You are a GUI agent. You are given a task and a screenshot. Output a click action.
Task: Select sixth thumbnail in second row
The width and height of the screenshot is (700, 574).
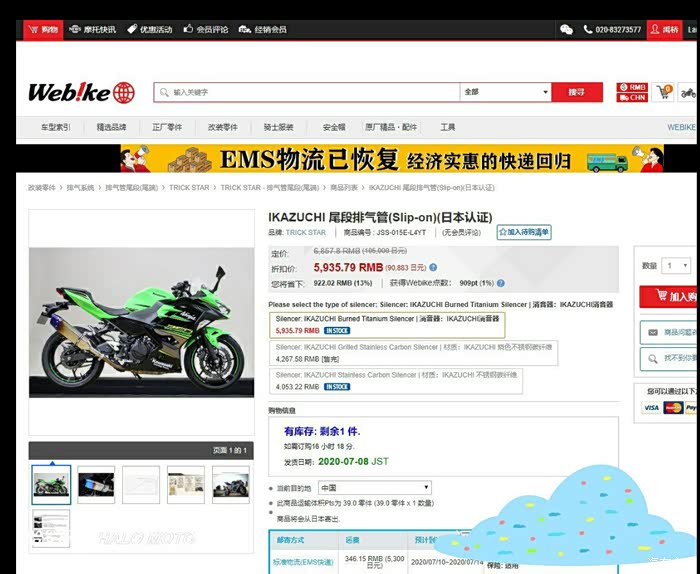(x=51, y=528)
